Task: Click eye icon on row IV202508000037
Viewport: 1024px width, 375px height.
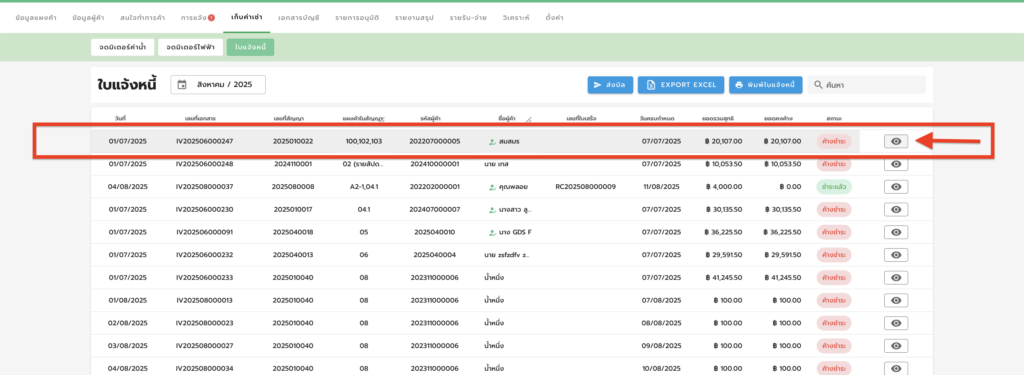Action: coord(896,187)
